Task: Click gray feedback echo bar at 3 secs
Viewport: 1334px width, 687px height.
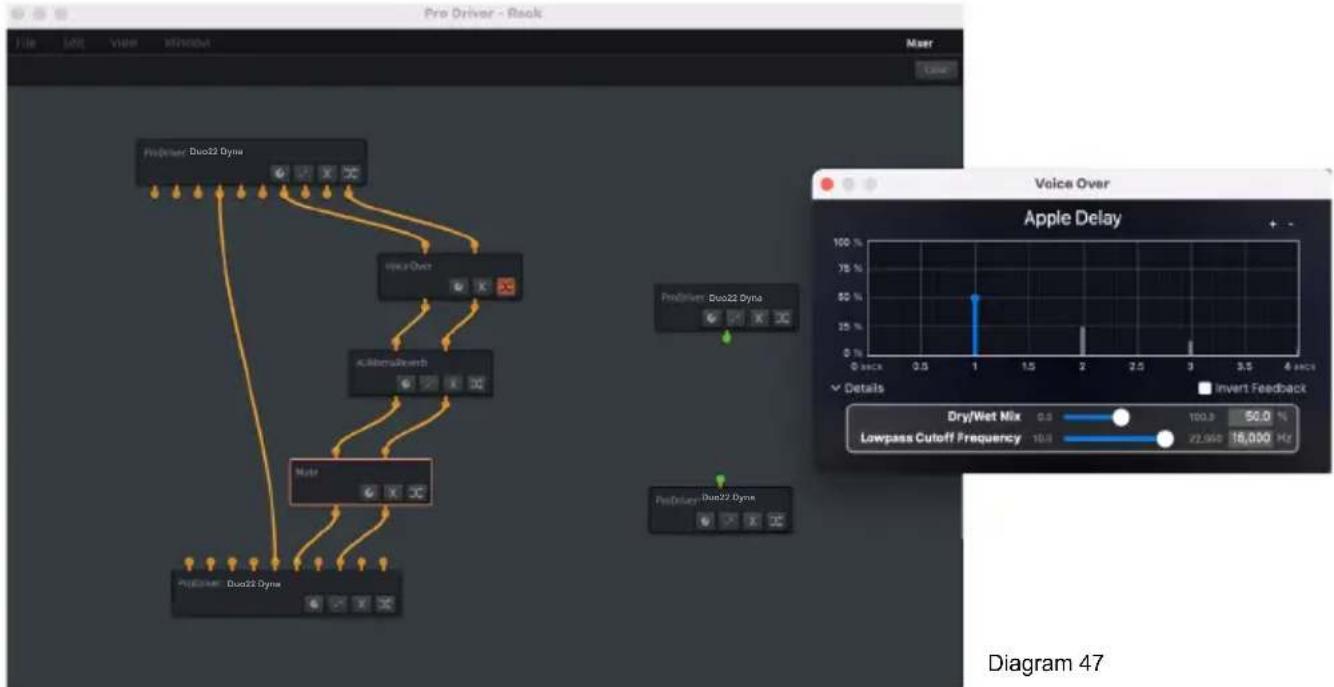Action: tap(1190, 347)
